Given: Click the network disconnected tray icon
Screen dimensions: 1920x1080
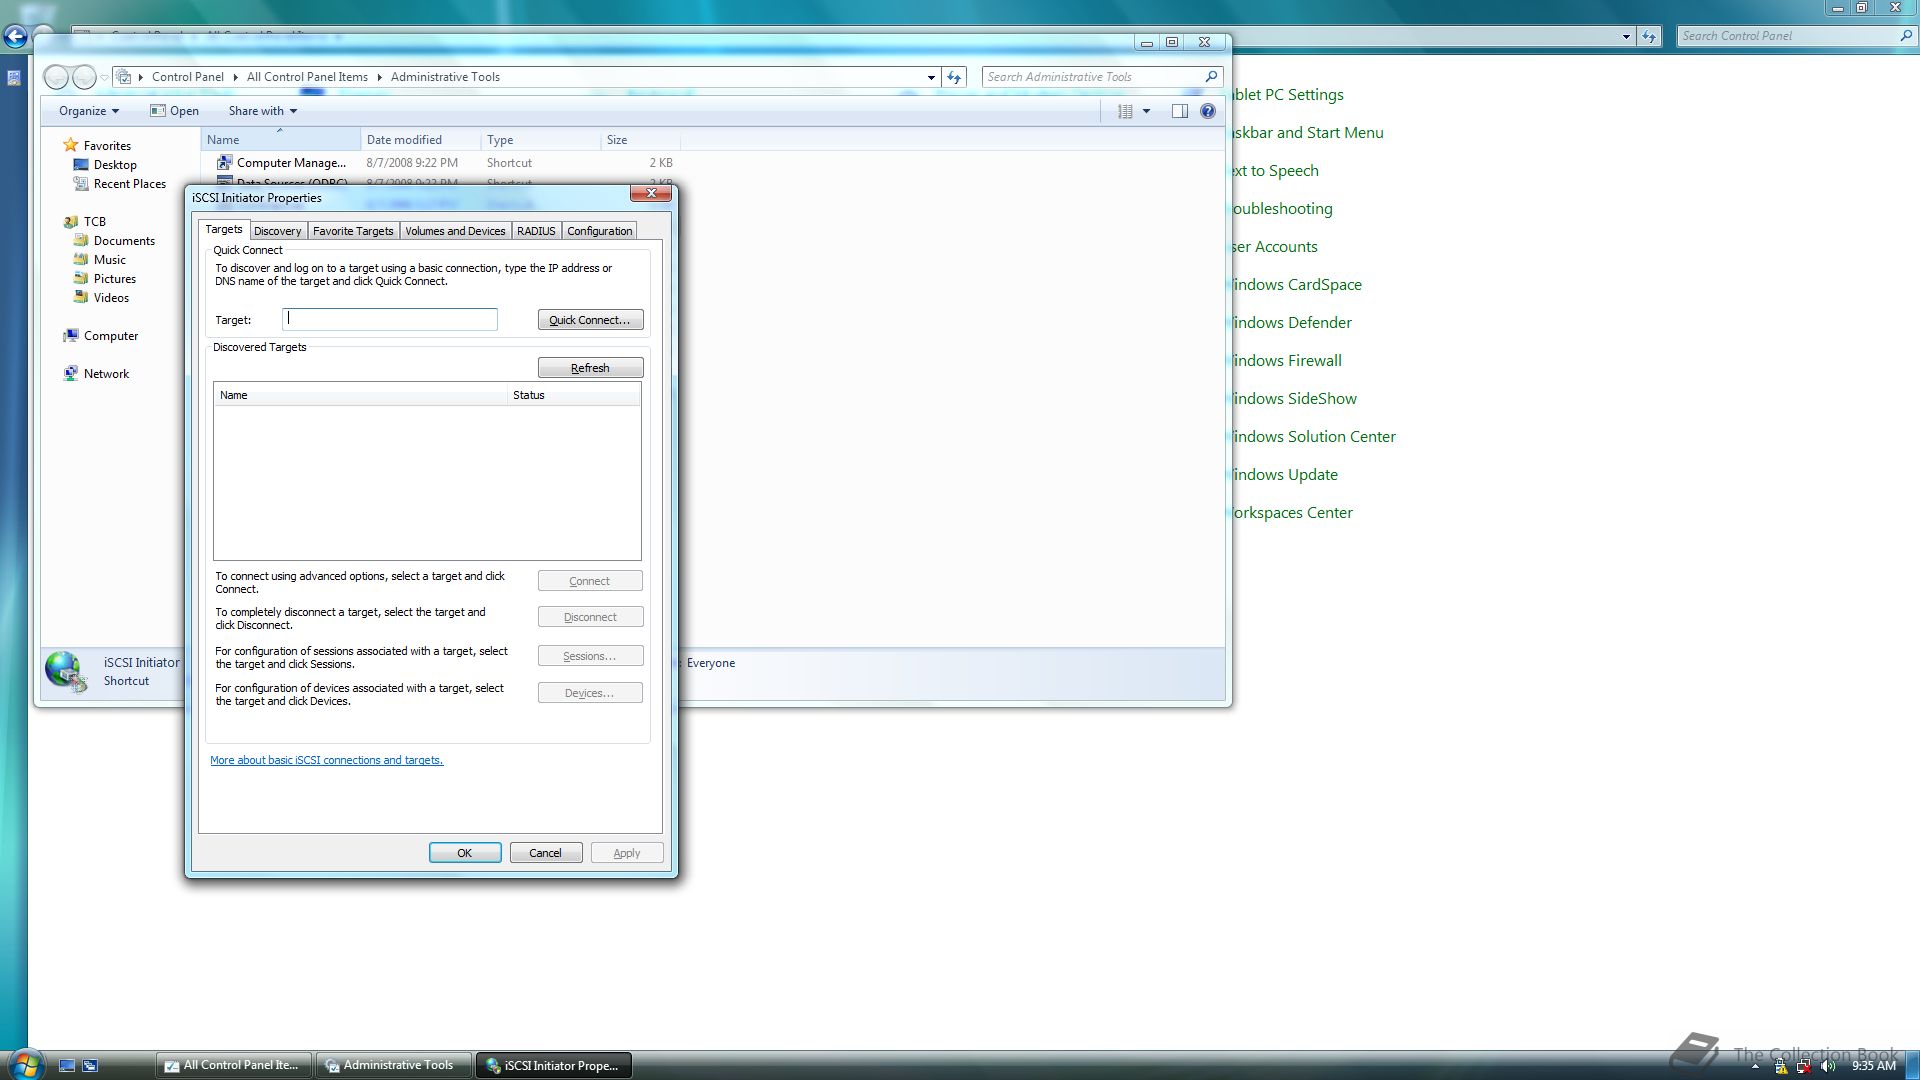Looking at the screenshot, I should coord(1804,1066).
